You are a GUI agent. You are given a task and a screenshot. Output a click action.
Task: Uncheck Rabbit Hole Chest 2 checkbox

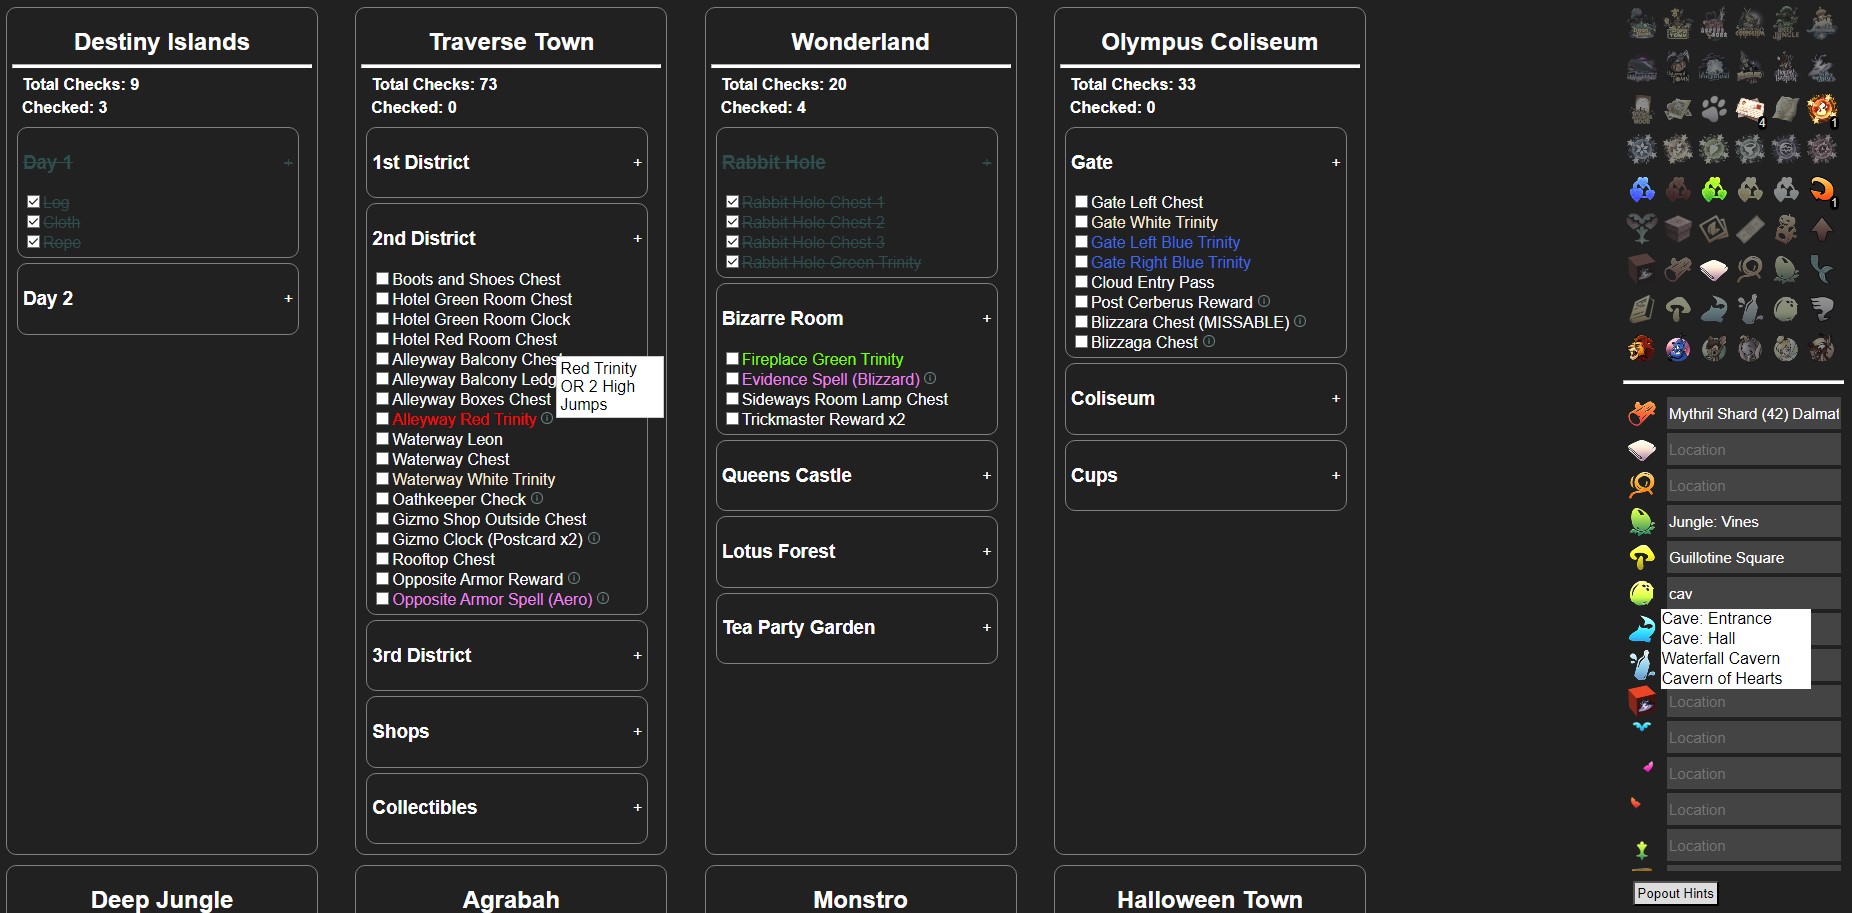click(732, 222)
